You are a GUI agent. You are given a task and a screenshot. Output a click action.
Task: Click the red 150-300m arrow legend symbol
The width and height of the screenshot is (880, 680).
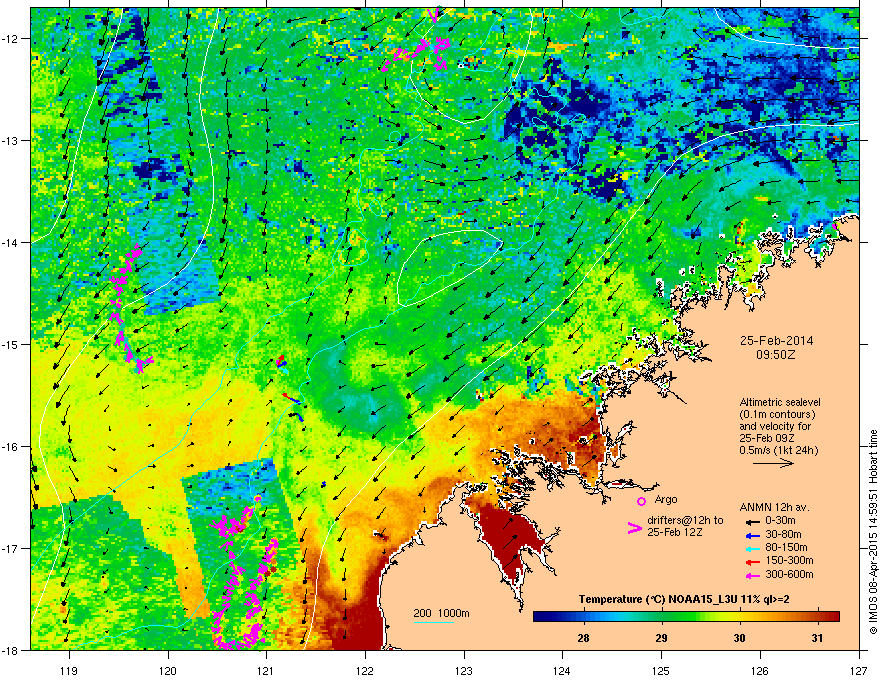point(753,561)
